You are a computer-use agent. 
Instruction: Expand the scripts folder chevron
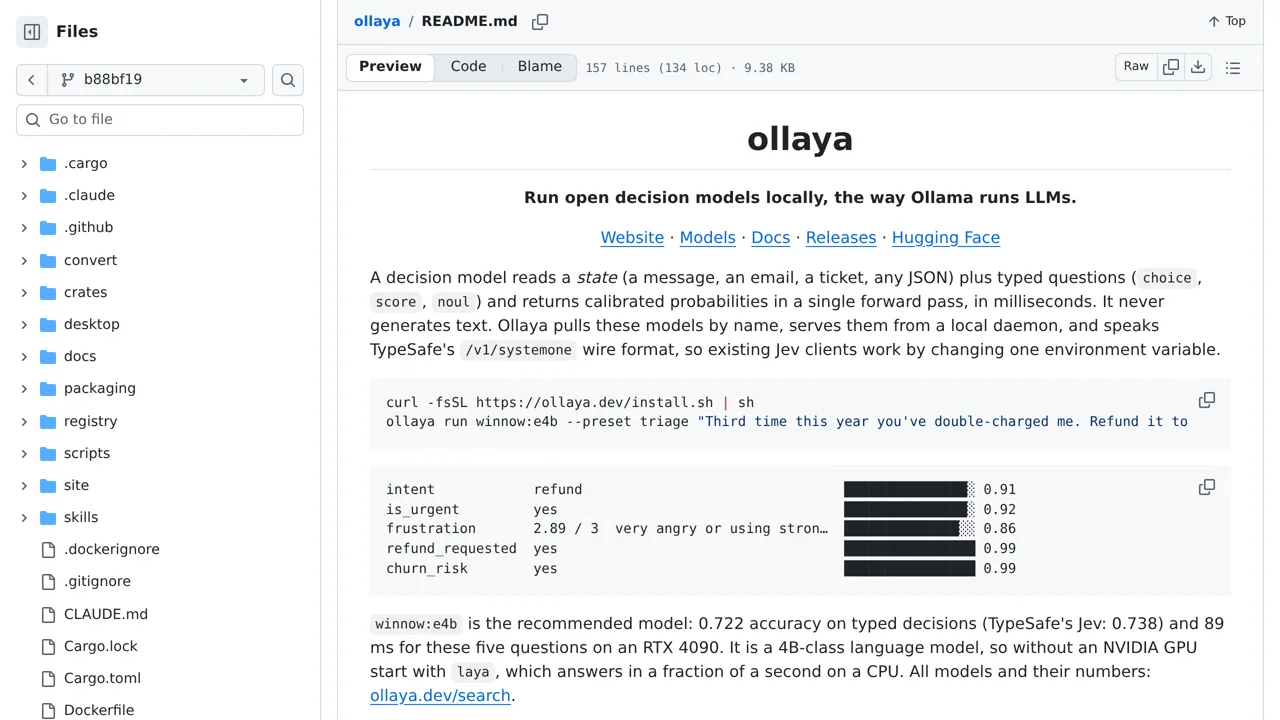click(24, 453)
